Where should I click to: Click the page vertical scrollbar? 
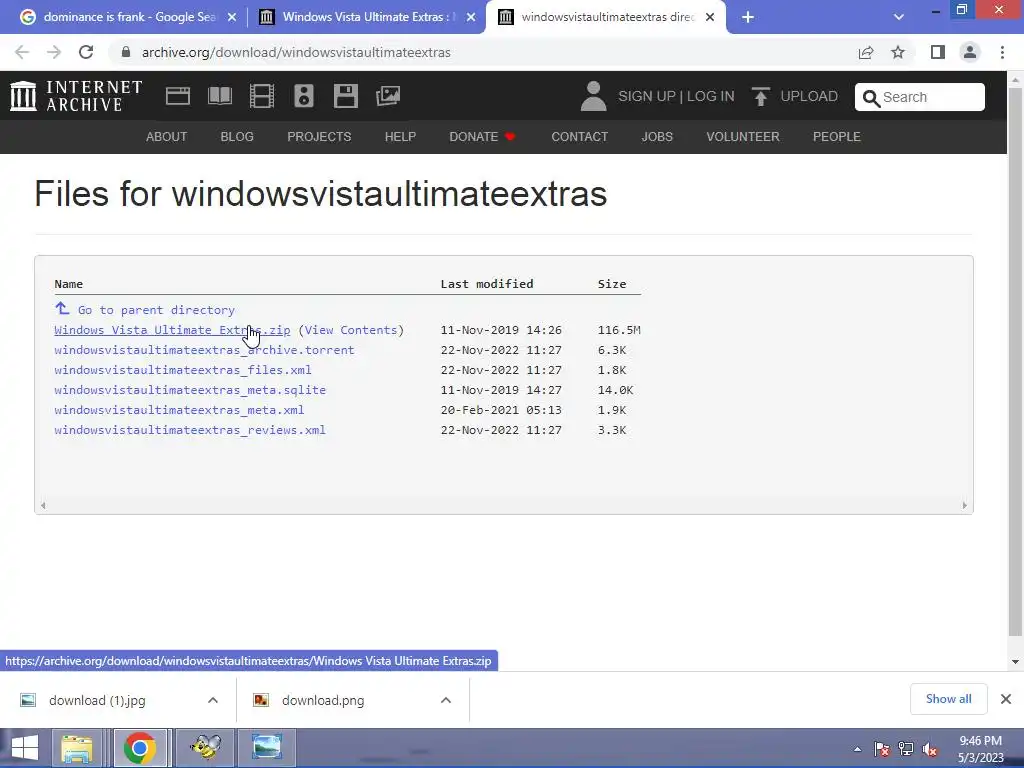pos(1015,362)
